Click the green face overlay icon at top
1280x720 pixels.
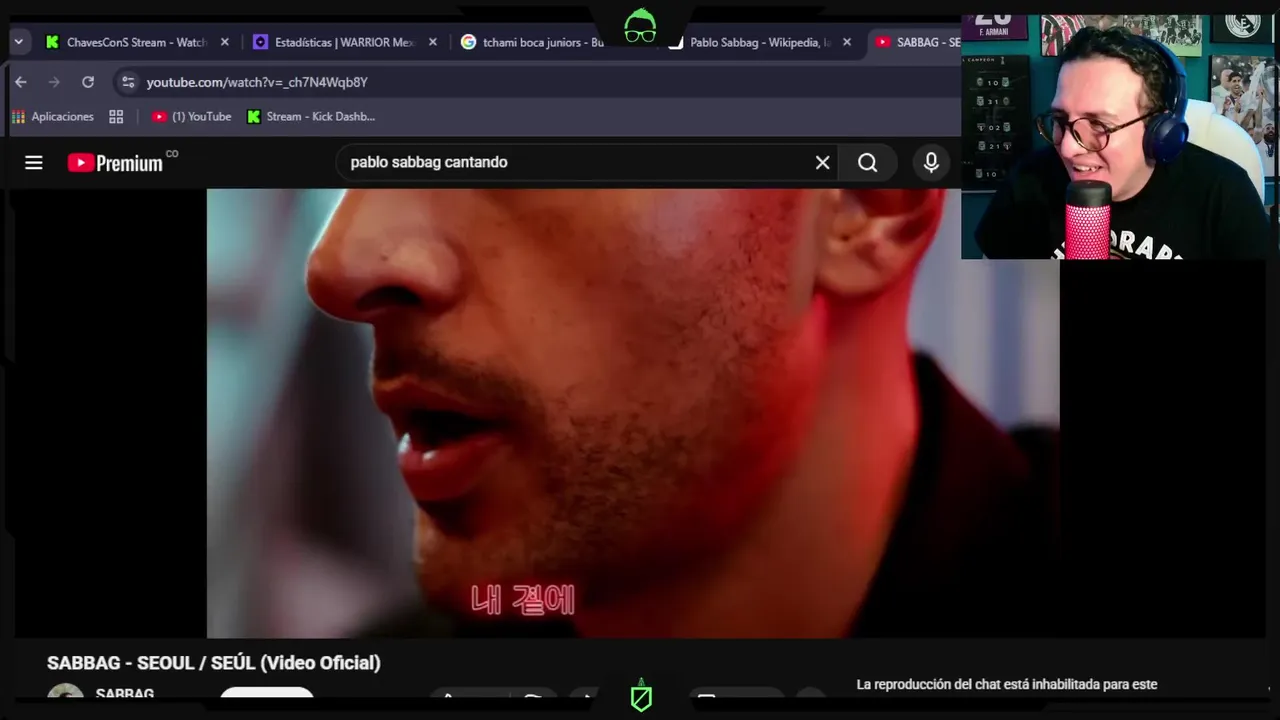point(640,26)
